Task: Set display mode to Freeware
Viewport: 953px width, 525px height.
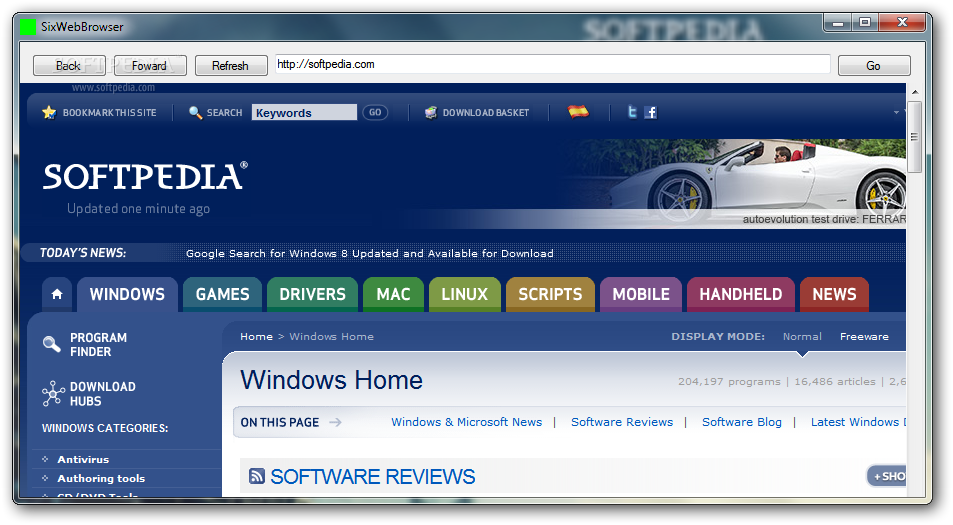Action: click(x=864, y=337)
